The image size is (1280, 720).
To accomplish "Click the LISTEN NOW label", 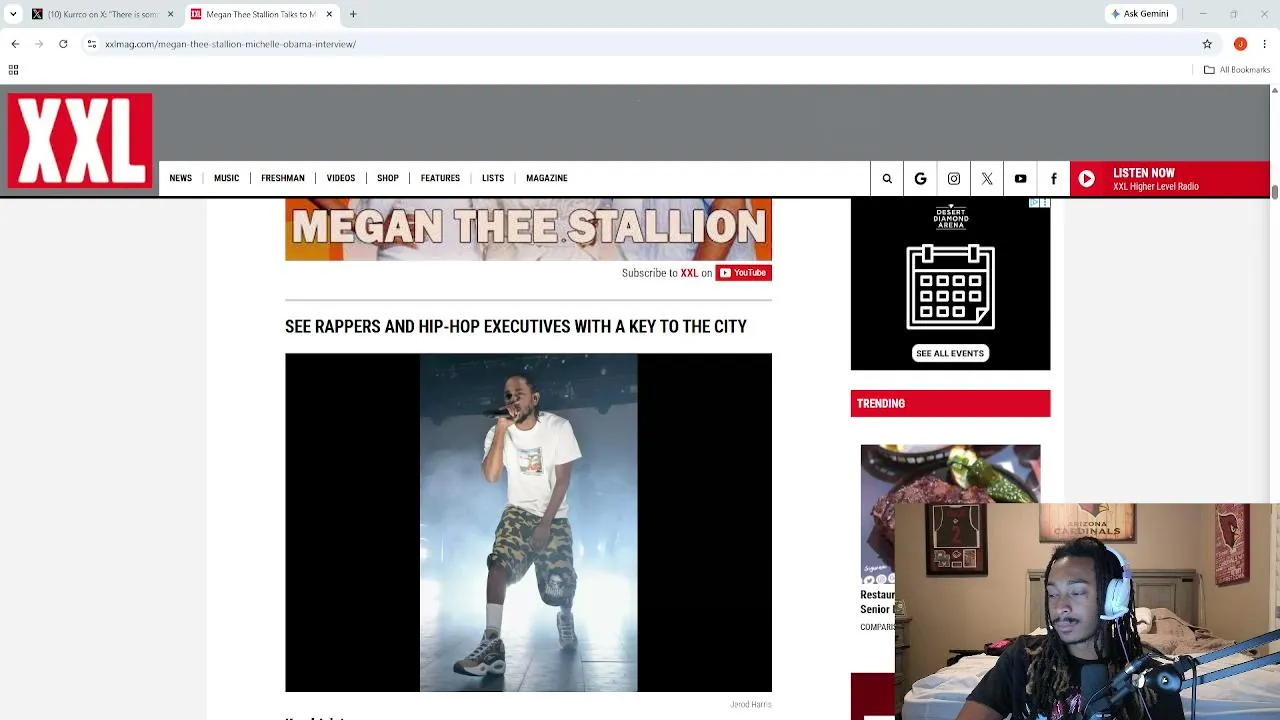I will [x=1144, y=173].
